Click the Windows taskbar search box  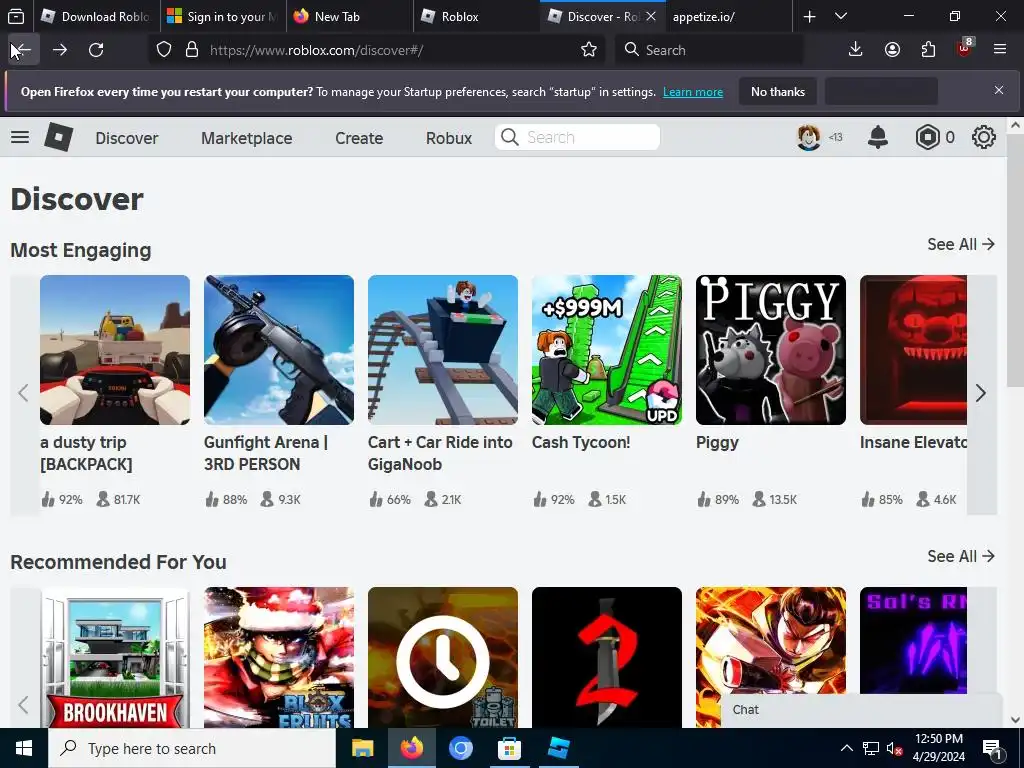tap(192, 748)
